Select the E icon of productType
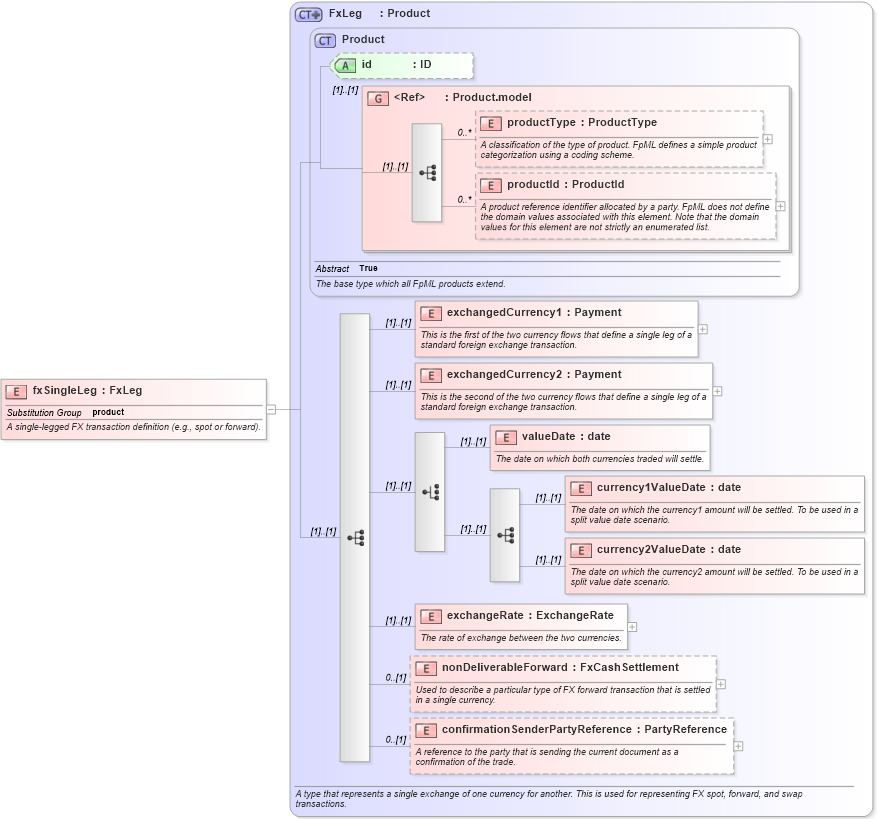 click(491, 122)
